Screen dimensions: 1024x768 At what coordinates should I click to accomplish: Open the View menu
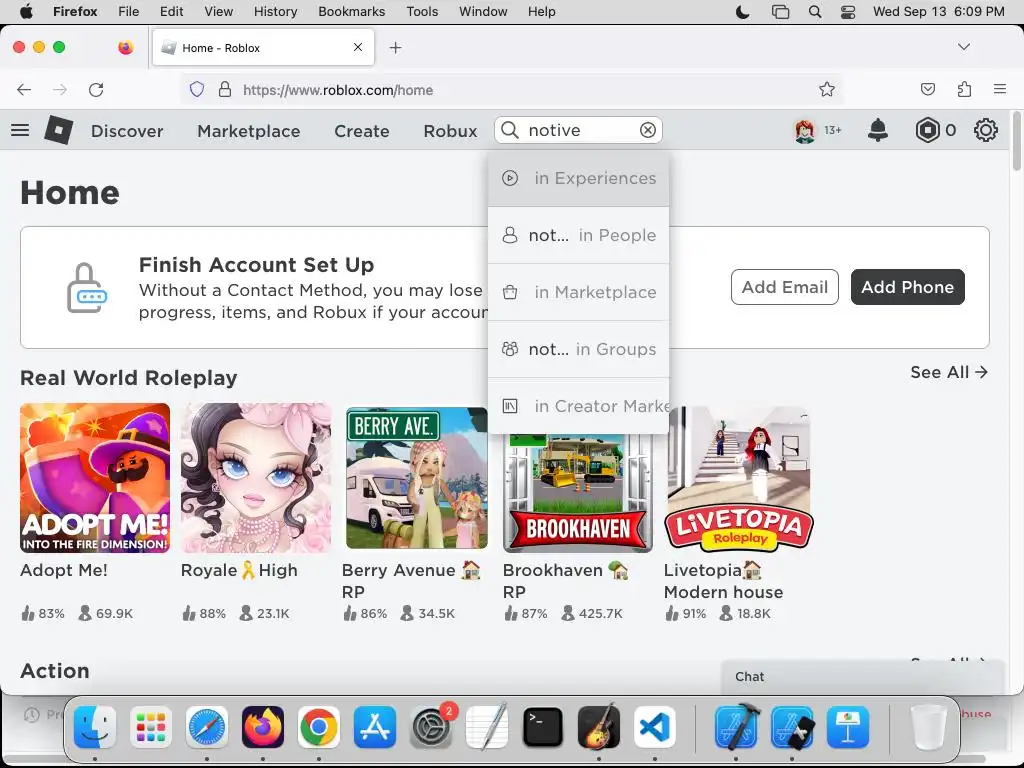[x=218, y=11]
